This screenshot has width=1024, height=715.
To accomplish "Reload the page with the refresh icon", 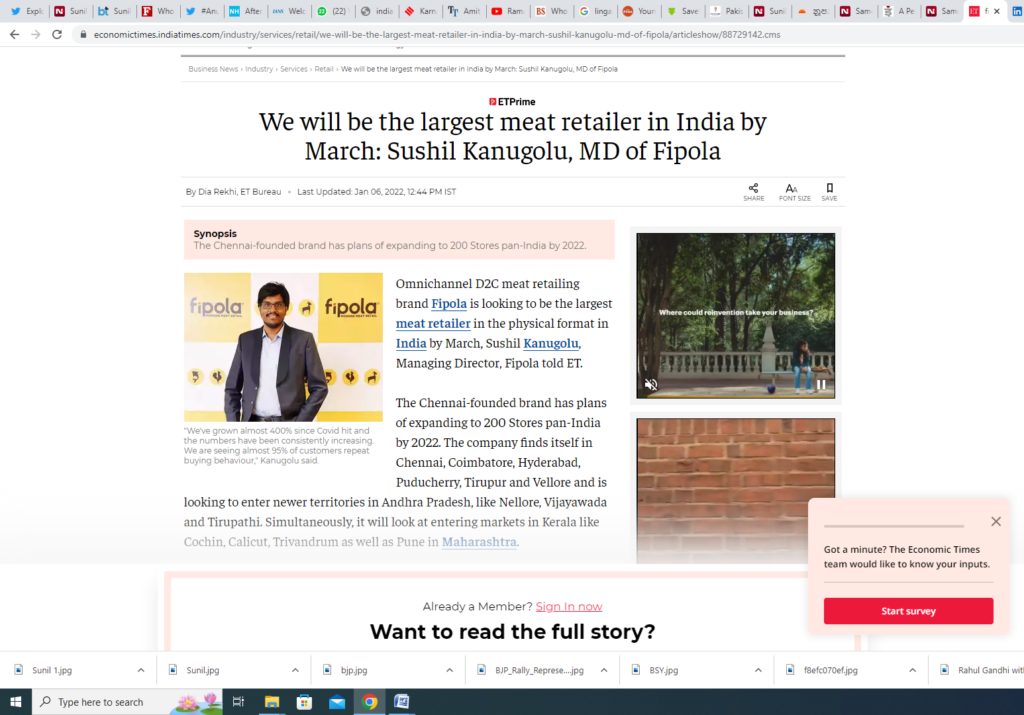I will pos(57,35).
